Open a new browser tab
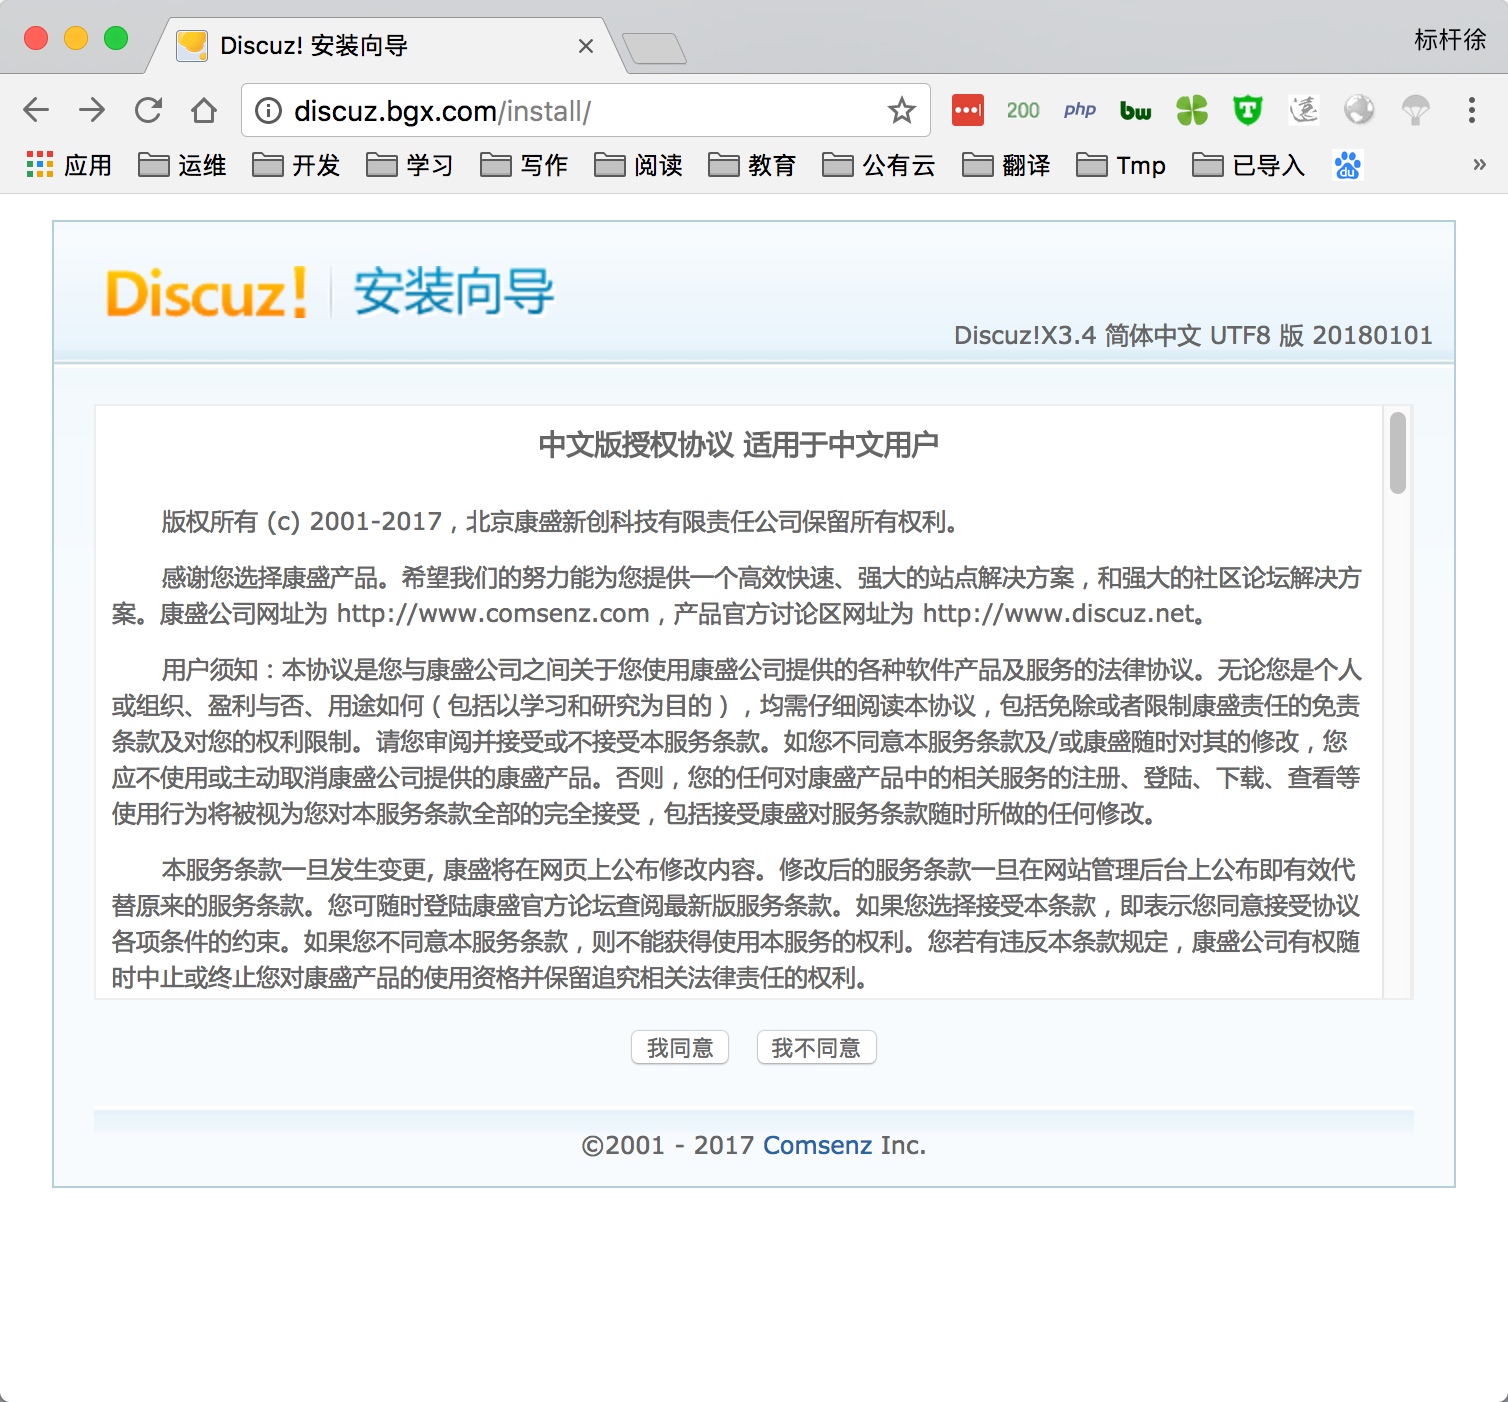The width and height of the screenshot is (1508, 1402). tap(654, 48)
